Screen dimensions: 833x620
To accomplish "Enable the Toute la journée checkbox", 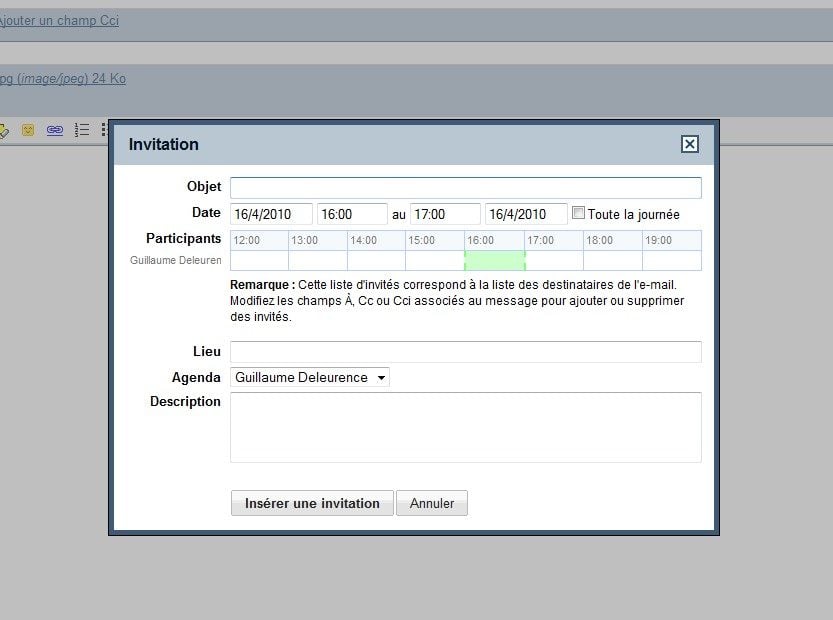I will coord(578,213).
